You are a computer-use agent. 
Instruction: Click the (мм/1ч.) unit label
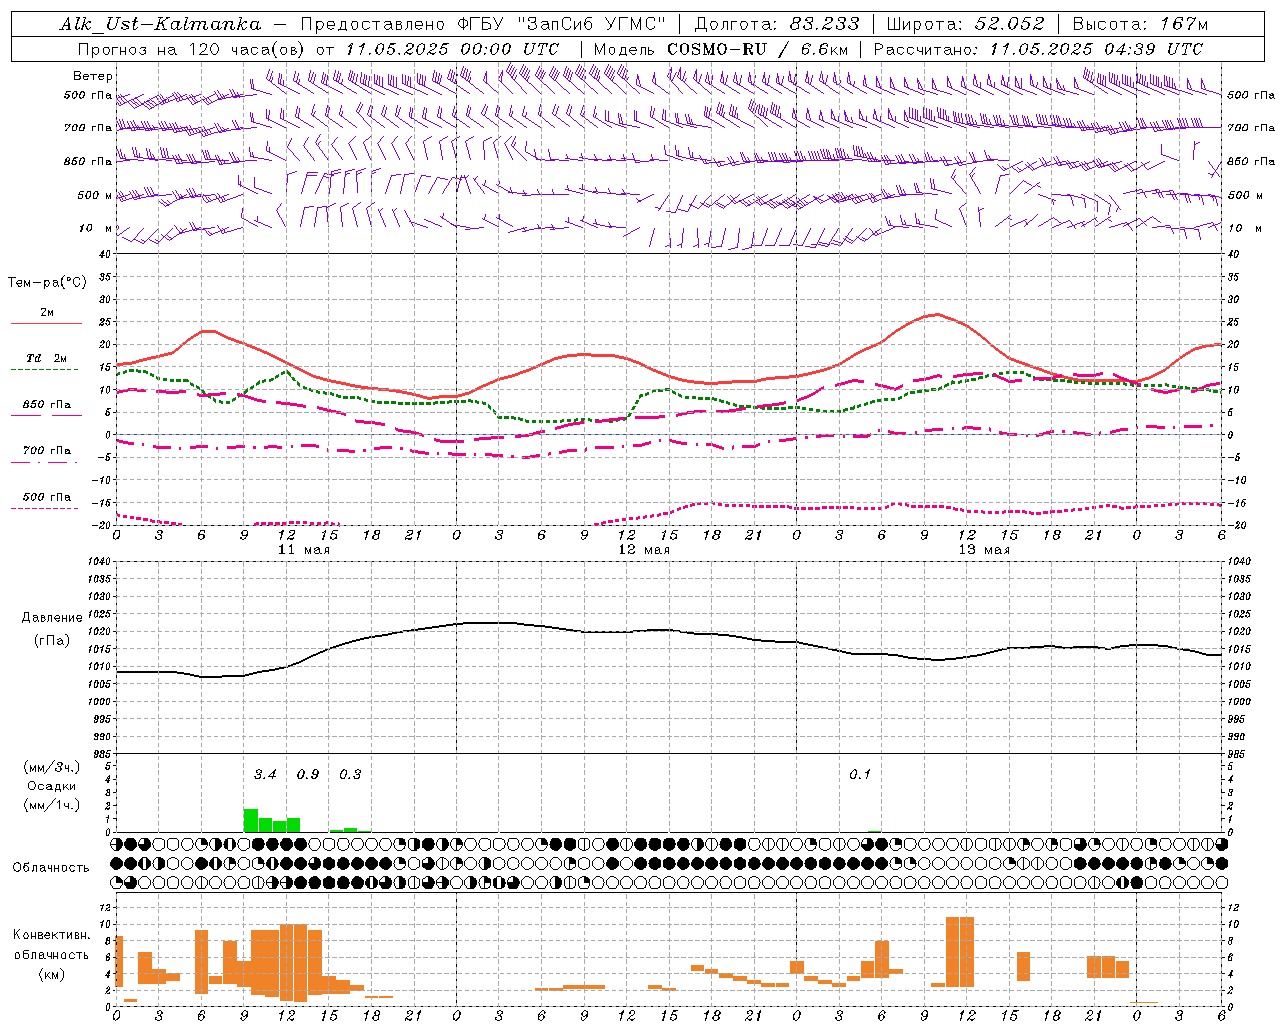tap(51, 805)
